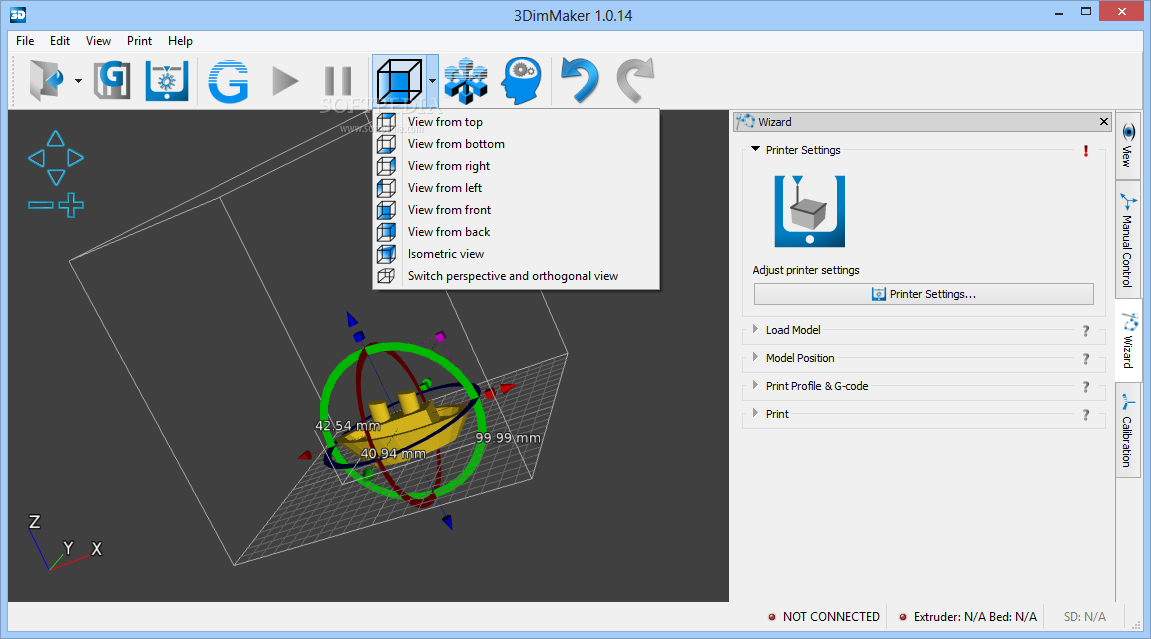Click help question mark for Print Profile & G-code
The height and width of the screenshot is (639, 1151).
[x=1086, y=387]
